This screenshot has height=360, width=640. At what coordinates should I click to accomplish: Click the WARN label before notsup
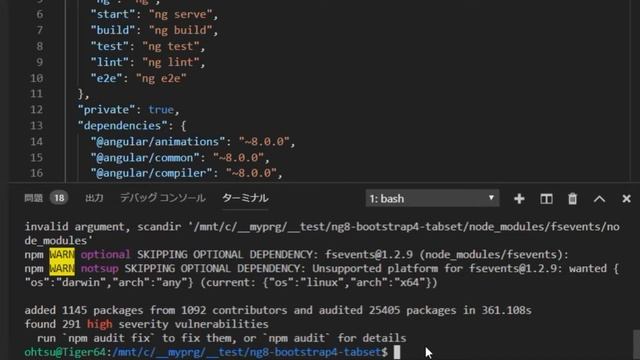62,269
